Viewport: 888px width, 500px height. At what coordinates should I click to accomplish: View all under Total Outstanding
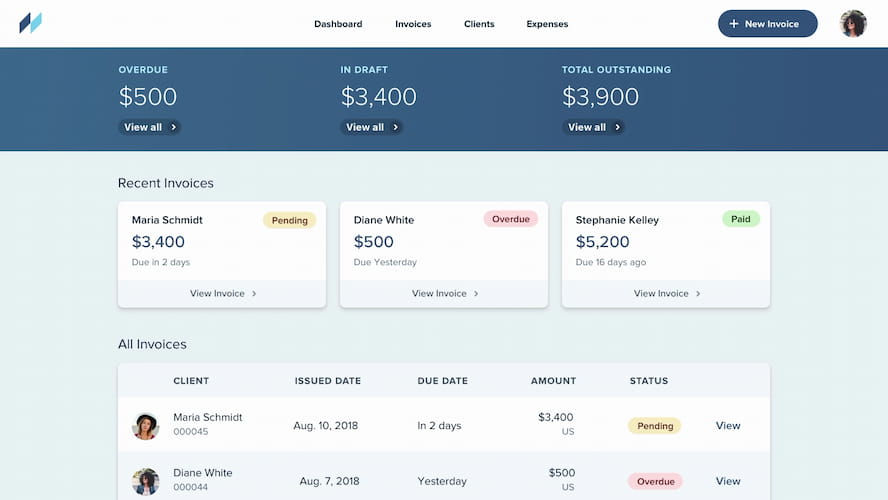[x=594, y=127]
